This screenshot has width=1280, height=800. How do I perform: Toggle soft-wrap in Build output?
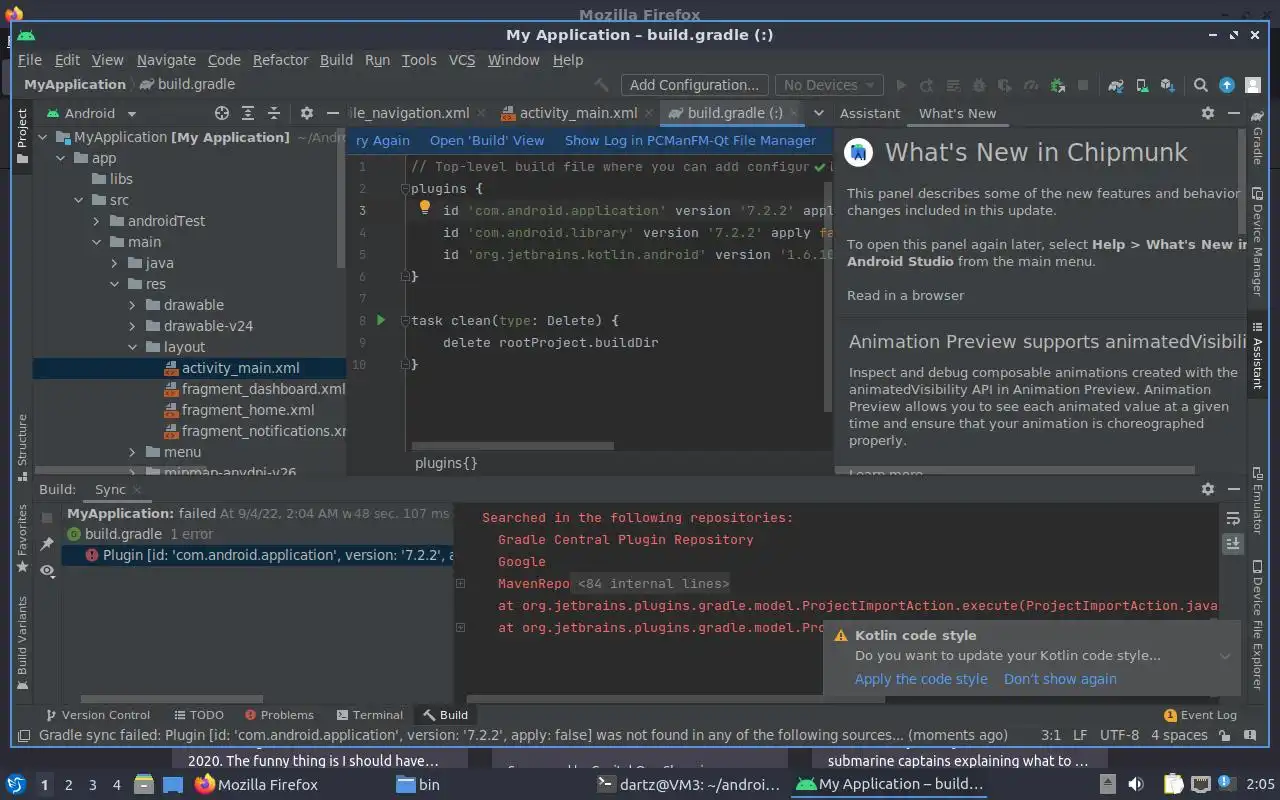point(1233,518)
